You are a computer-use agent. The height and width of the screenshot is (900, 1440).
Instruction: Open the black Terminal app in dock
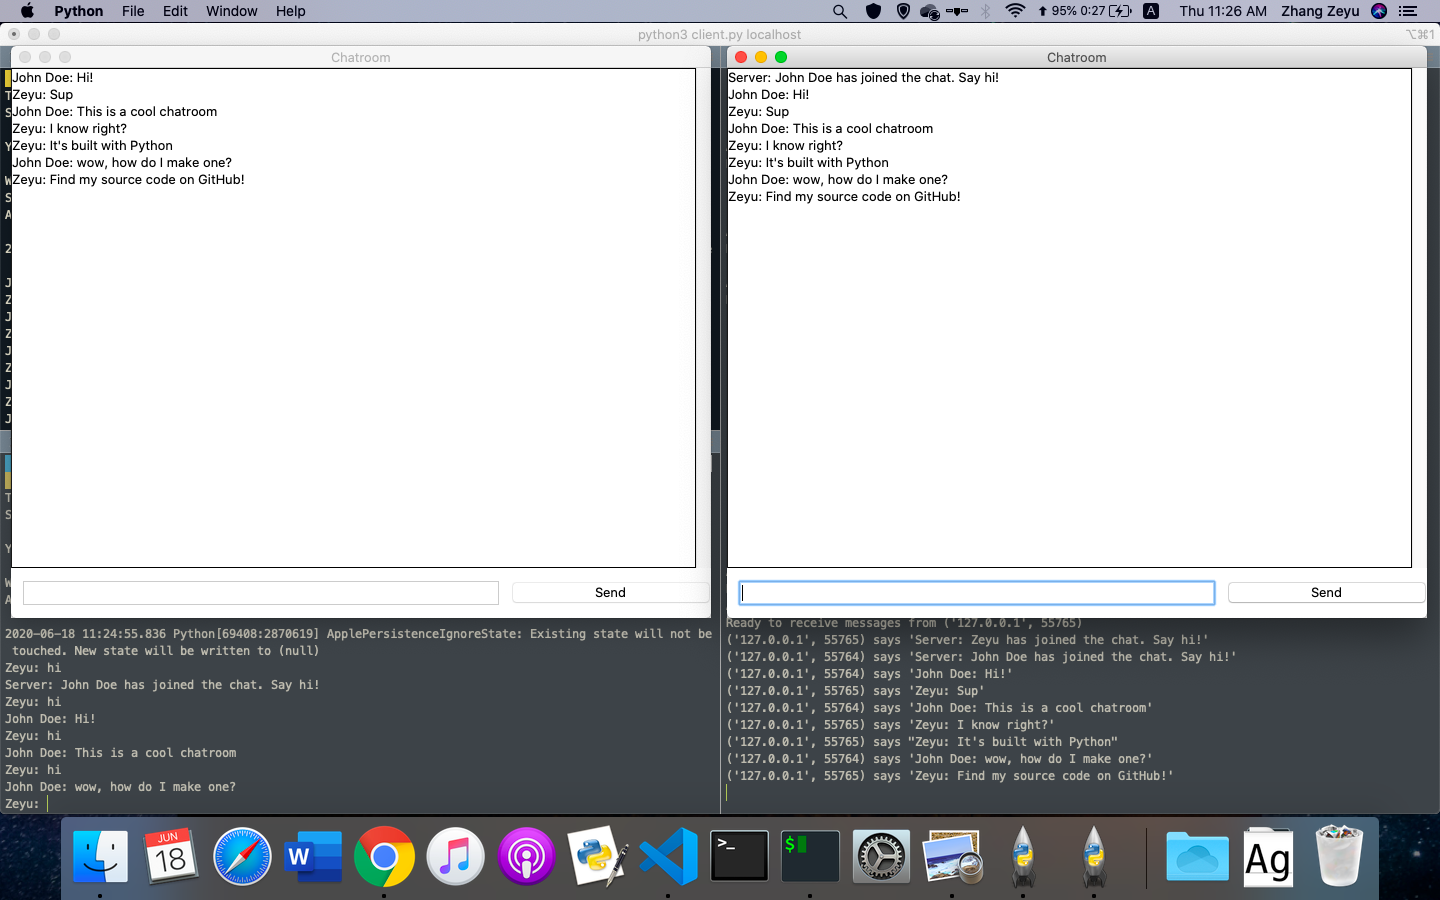coord(739,856)
